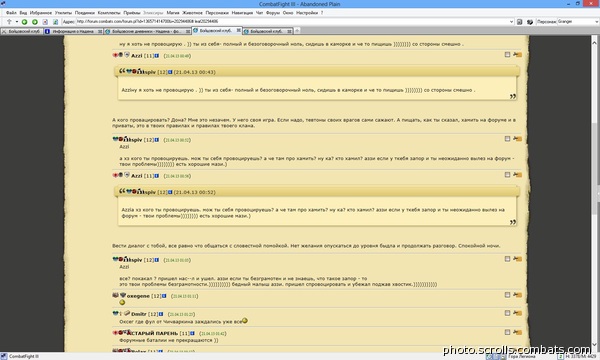
Task: Open the Магия menu
Action: (173, 13)
